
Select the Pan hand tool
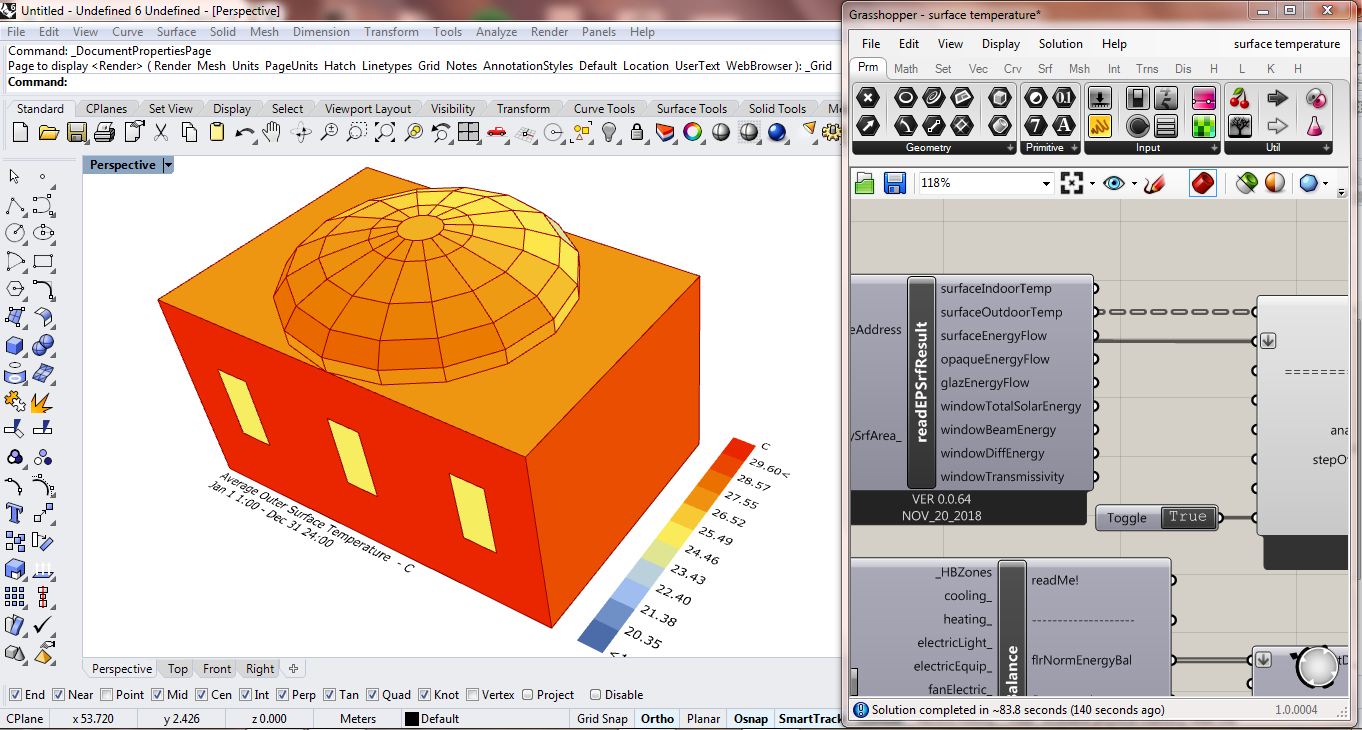coord(272,133)
